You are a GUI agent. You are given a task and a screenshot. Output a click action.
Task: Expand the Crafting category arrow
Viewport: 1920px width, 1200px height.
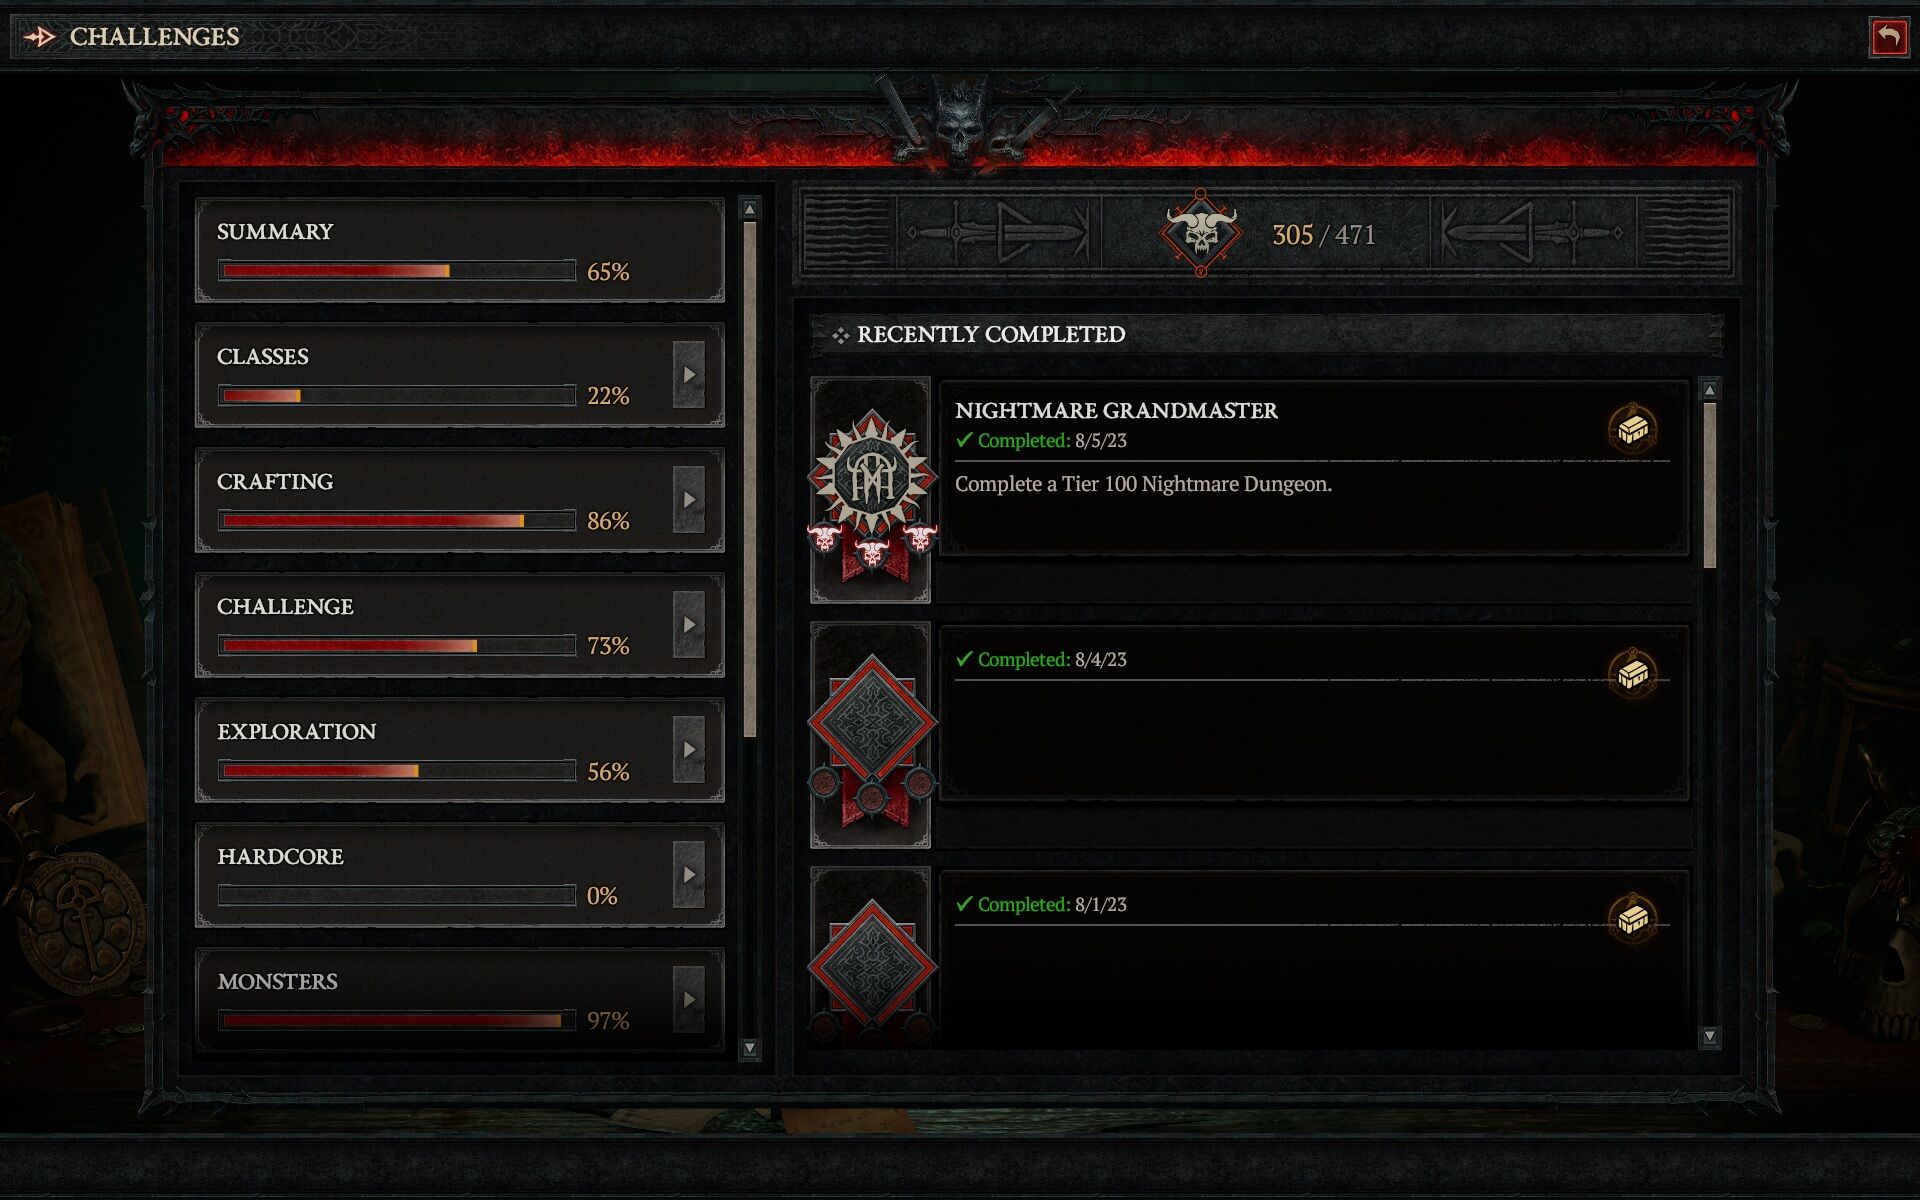point(689,499)
